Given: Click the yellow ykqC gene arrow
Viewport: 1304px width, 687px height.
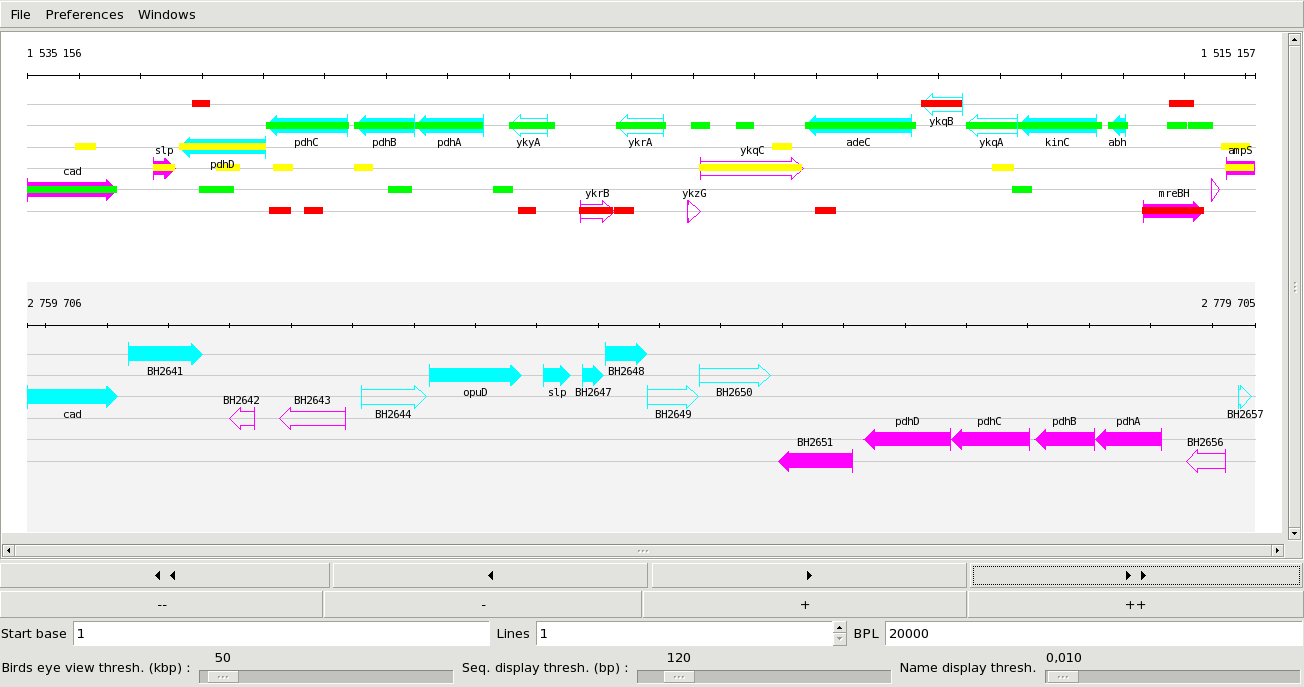Looking at the screenshot, I should pos(750,168).
